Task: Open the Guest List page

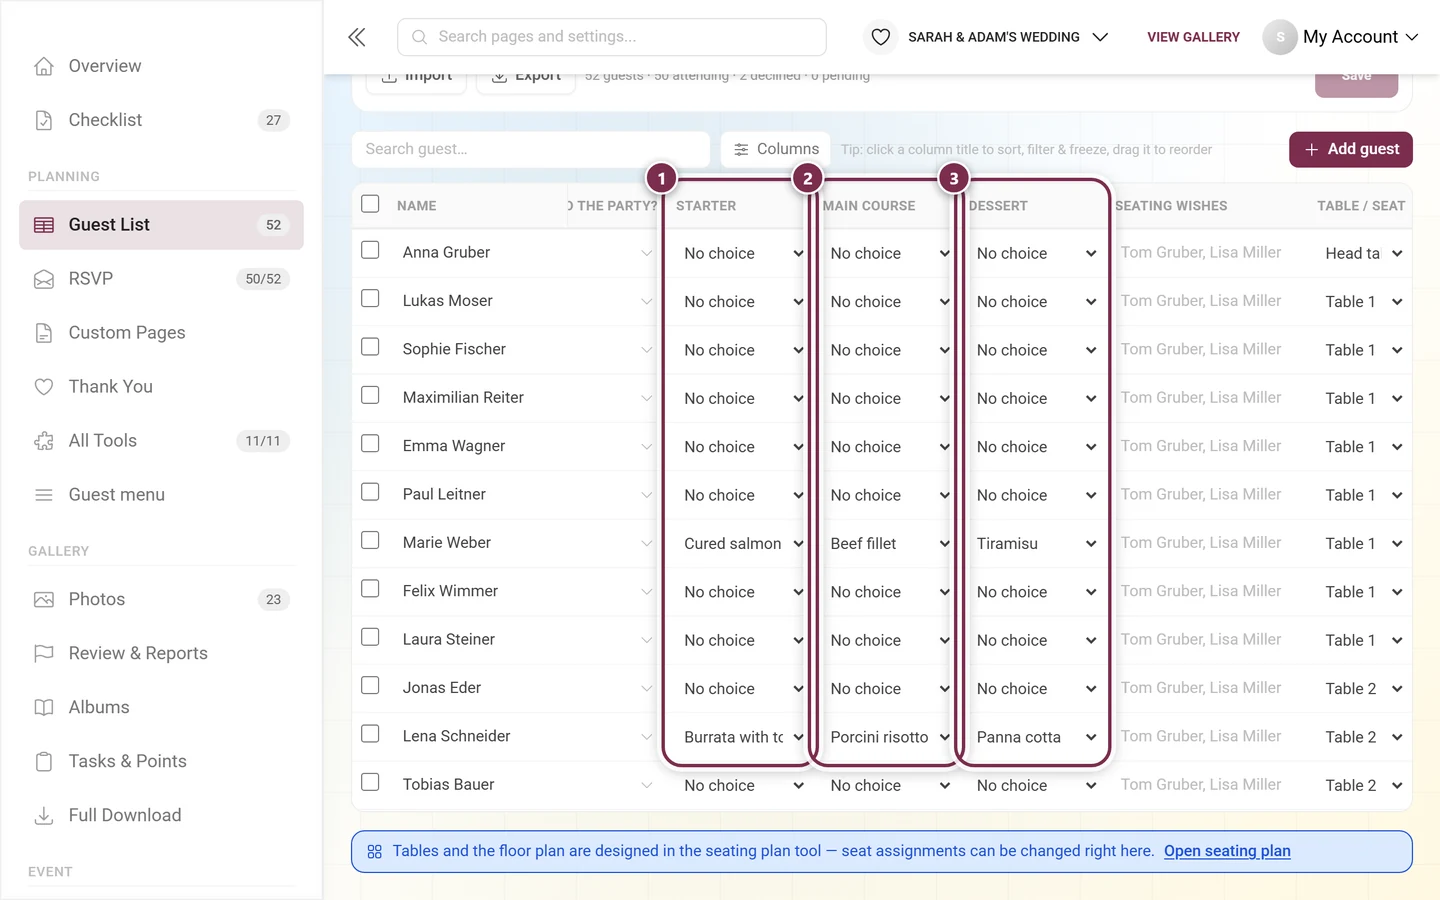Action: click(161, 225)
